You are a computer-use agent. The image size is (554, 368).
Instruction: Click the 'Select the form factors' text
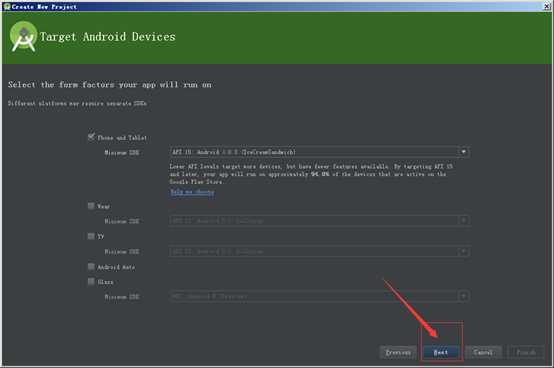(110, 85)
